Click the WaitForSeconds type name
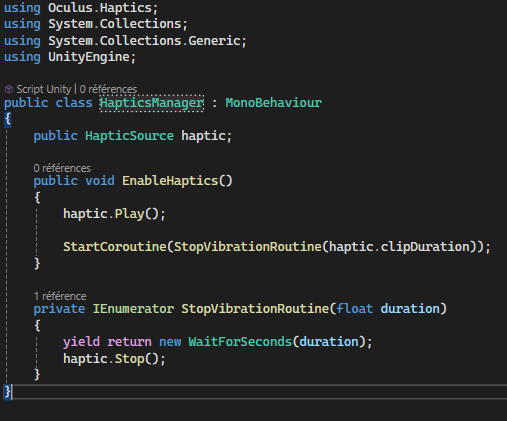This screenshot has height=421, width=507. click(240, 342)
